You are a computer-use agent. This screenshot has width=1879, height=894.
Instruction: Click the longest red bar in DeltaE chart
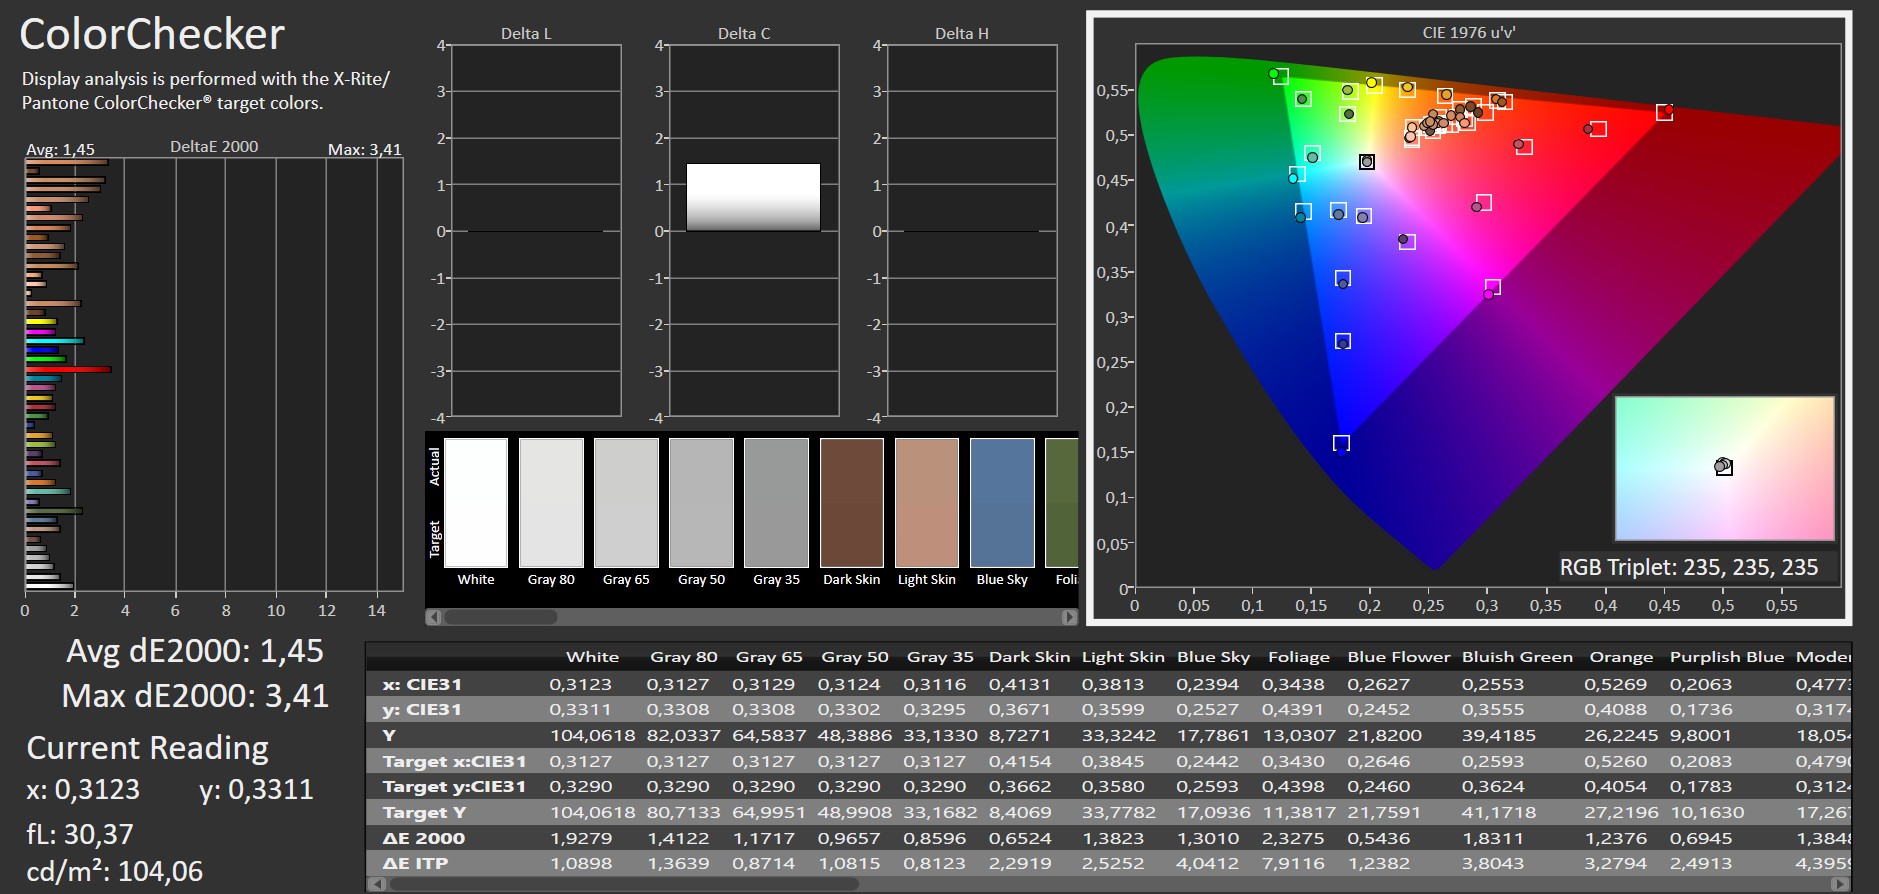(x=68, y=369)
